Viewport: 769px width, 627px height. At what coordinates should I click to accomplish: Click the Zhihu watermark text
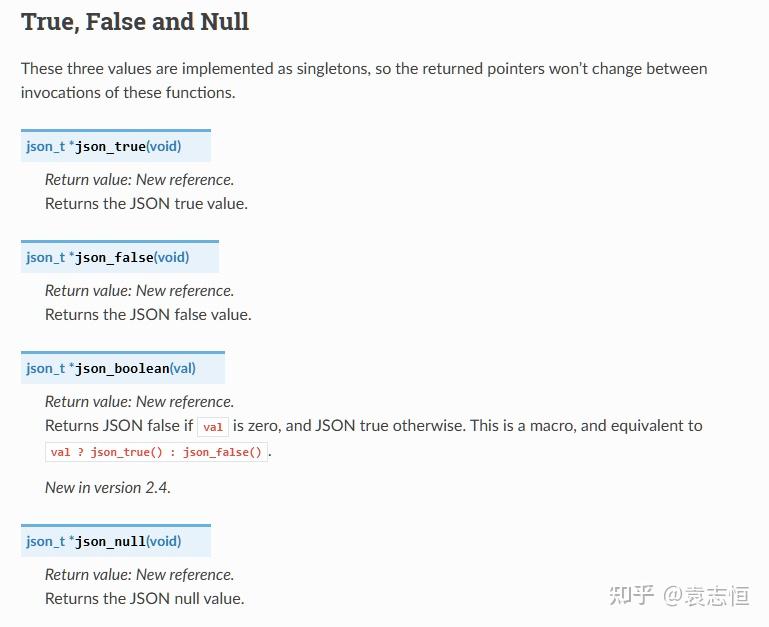coord(679,596)
